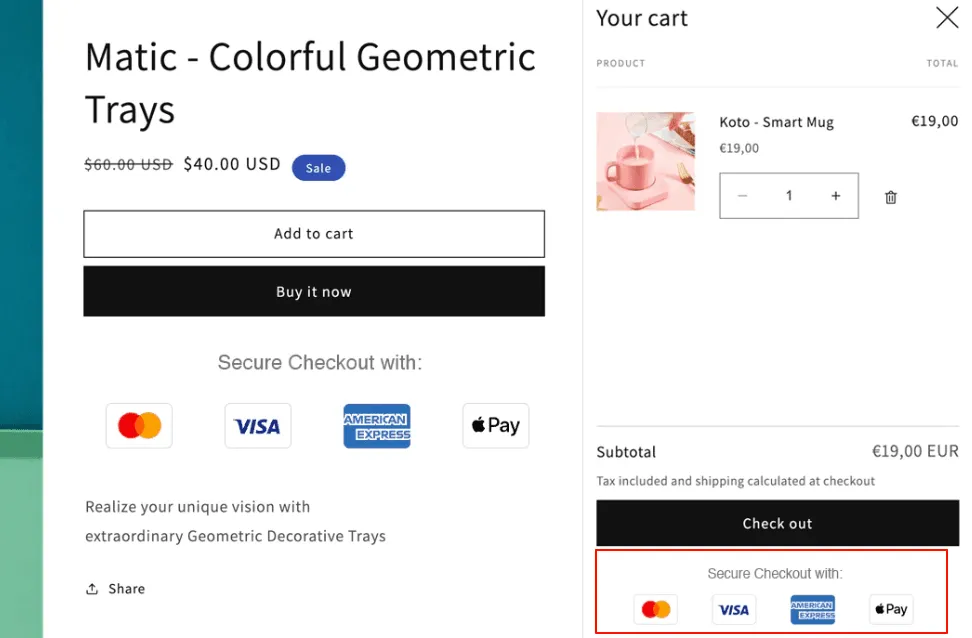Screen dimensions: 972x638
Task: Click the blue Sale badge
Action: (318, 168)
